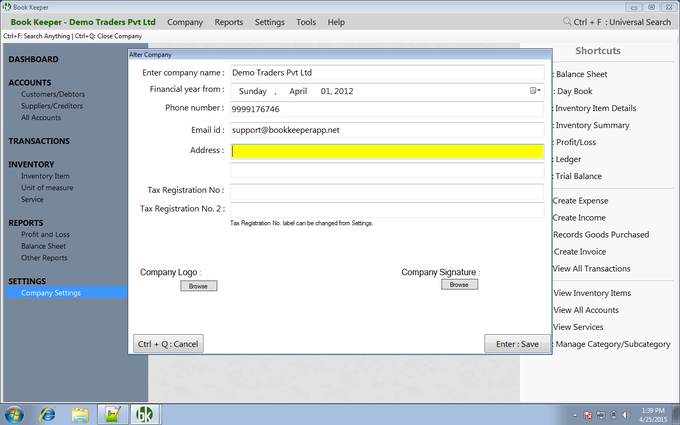Click Enter : Save button
The width and height of the screenshot is (680, 425).
point(517,344)
